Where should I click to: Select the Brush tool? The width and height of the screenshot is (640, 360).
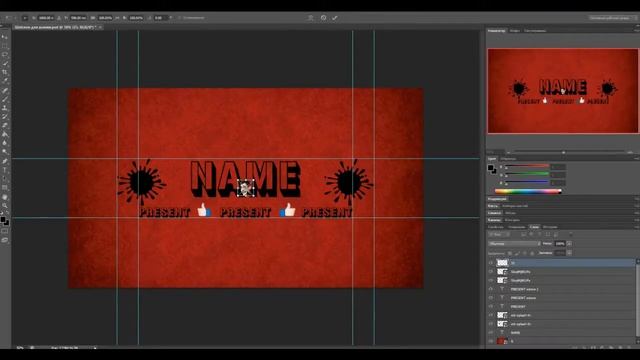[5, 99]
